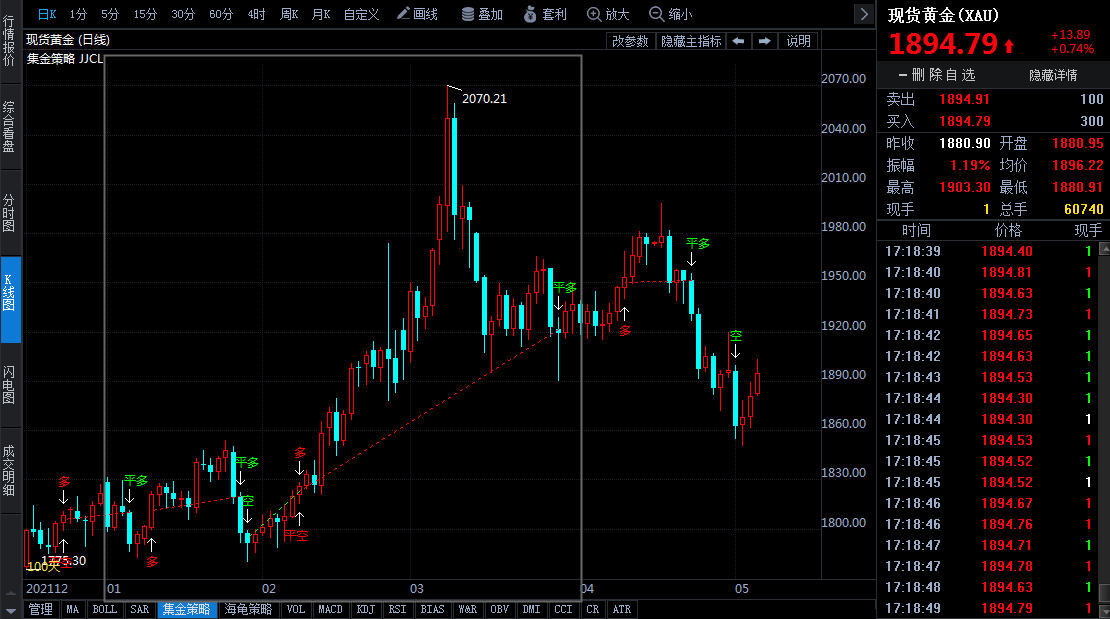Expand the toolbar right chevron
This screenshot has width=1110, height=619.
pyautogui.click(x=864, y=14)
